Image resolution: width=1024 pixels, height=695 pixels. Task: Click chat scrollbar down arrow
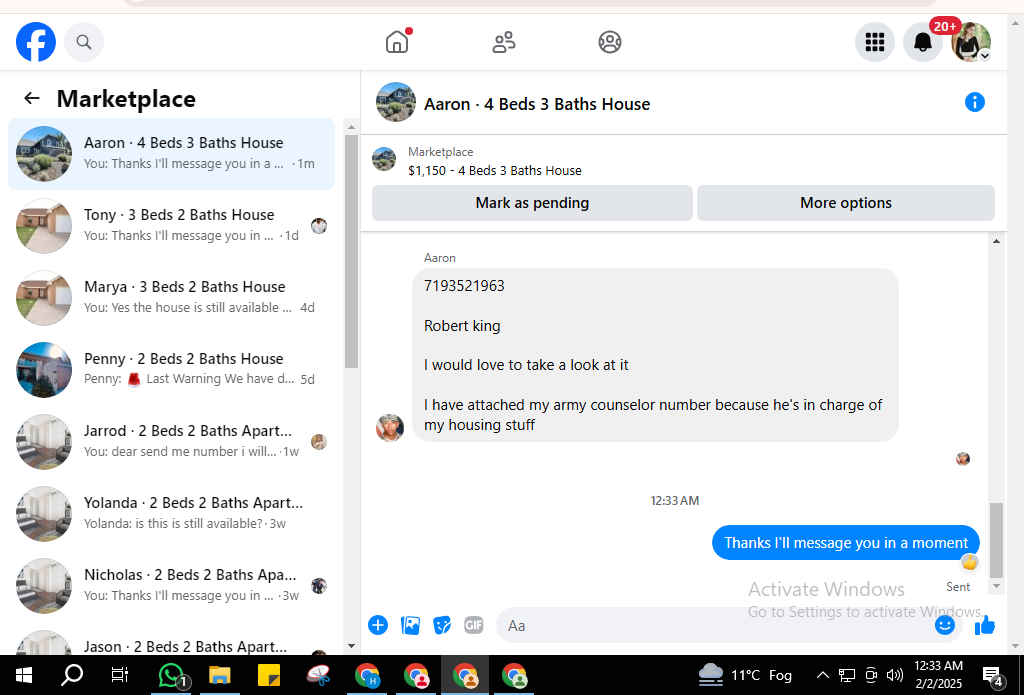(997, 586)
